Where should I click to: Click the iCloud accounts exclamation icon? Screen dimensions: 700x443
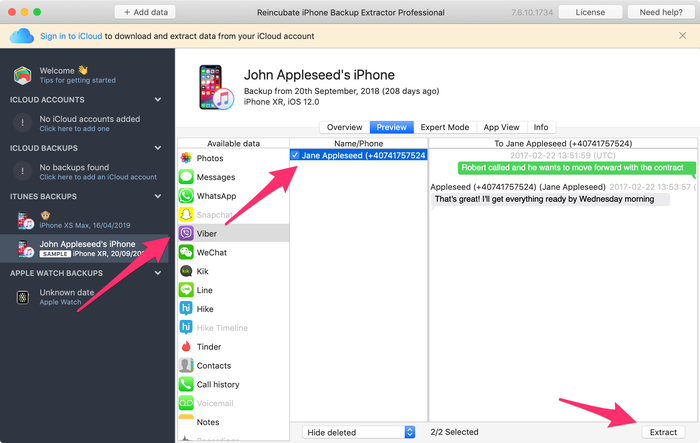(x=22, y=123)
